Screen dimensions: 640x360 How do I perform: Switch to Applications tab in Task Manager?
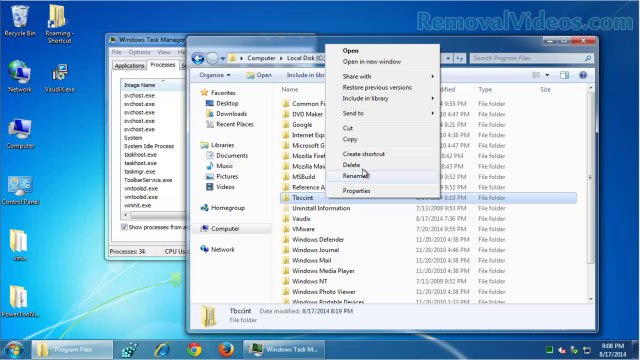[x=129, y=65]
